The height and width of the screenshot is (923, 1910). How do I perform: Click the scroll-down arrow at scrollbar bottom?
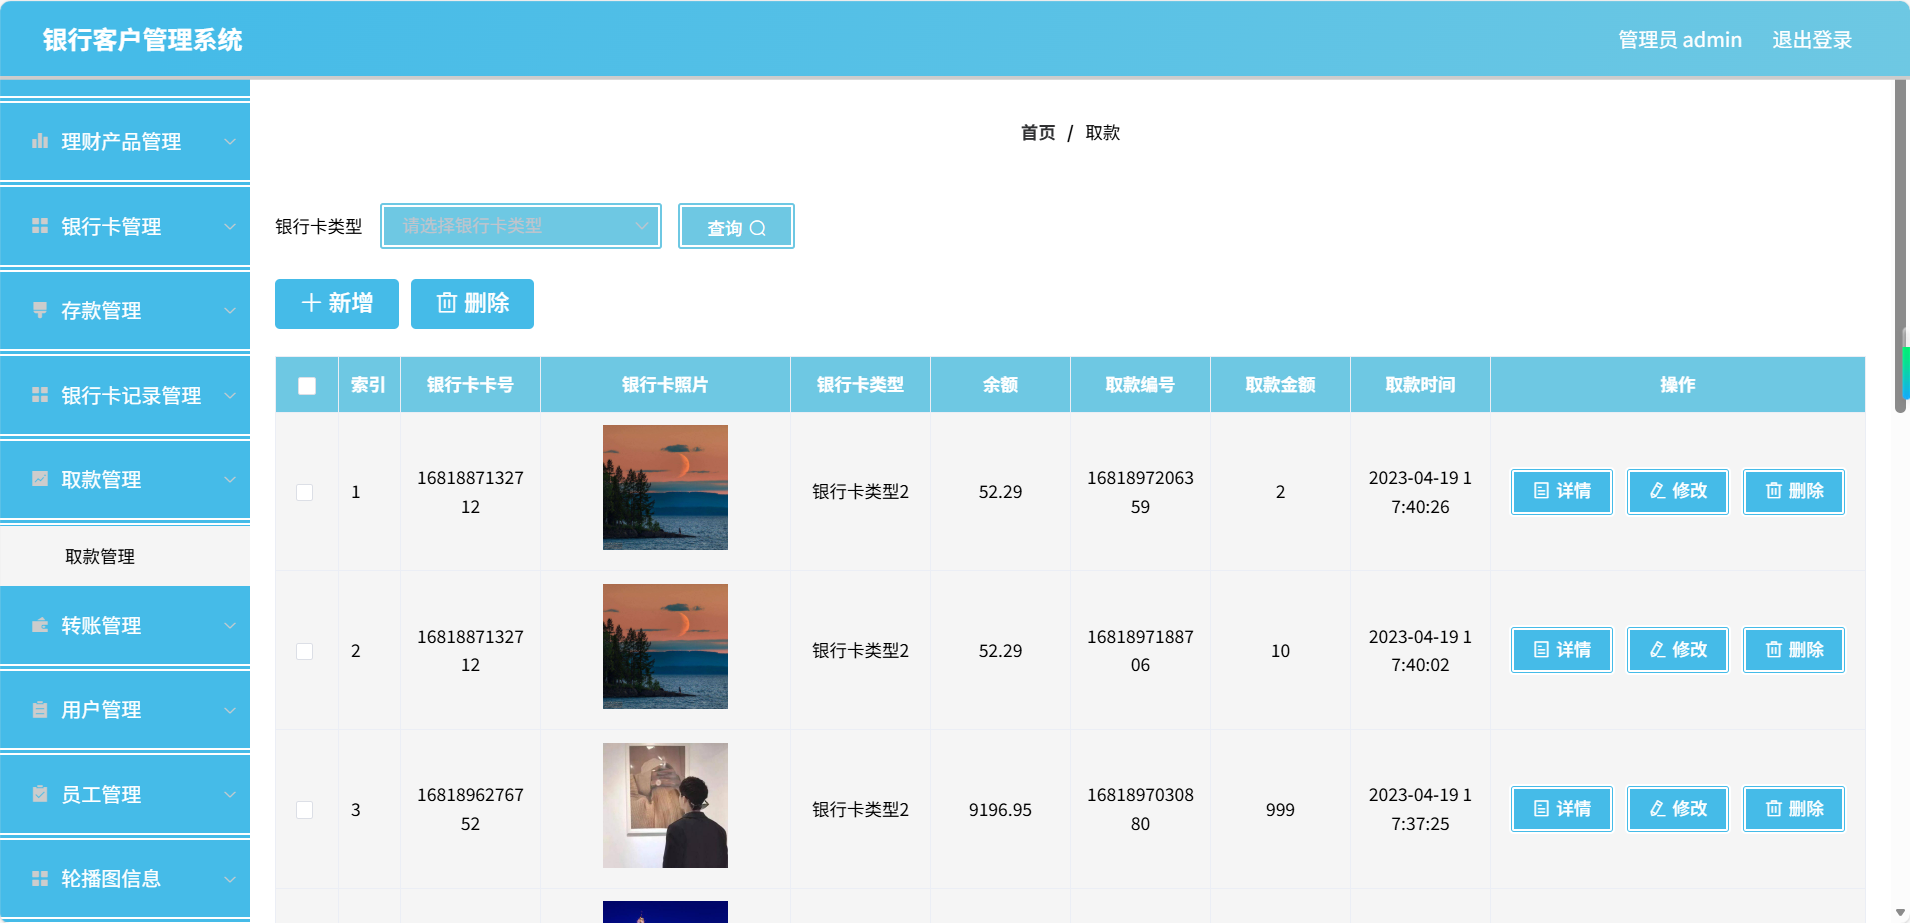(x=1900, y=913)
